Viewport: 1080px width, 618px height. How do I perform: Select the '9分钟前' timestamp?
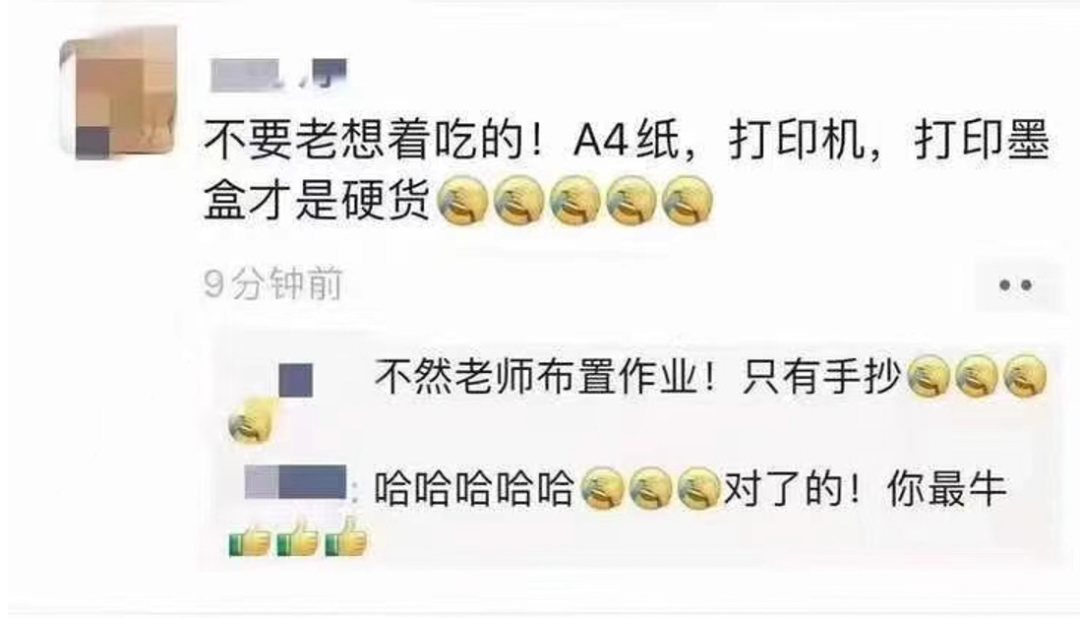(x=273, y=284)
